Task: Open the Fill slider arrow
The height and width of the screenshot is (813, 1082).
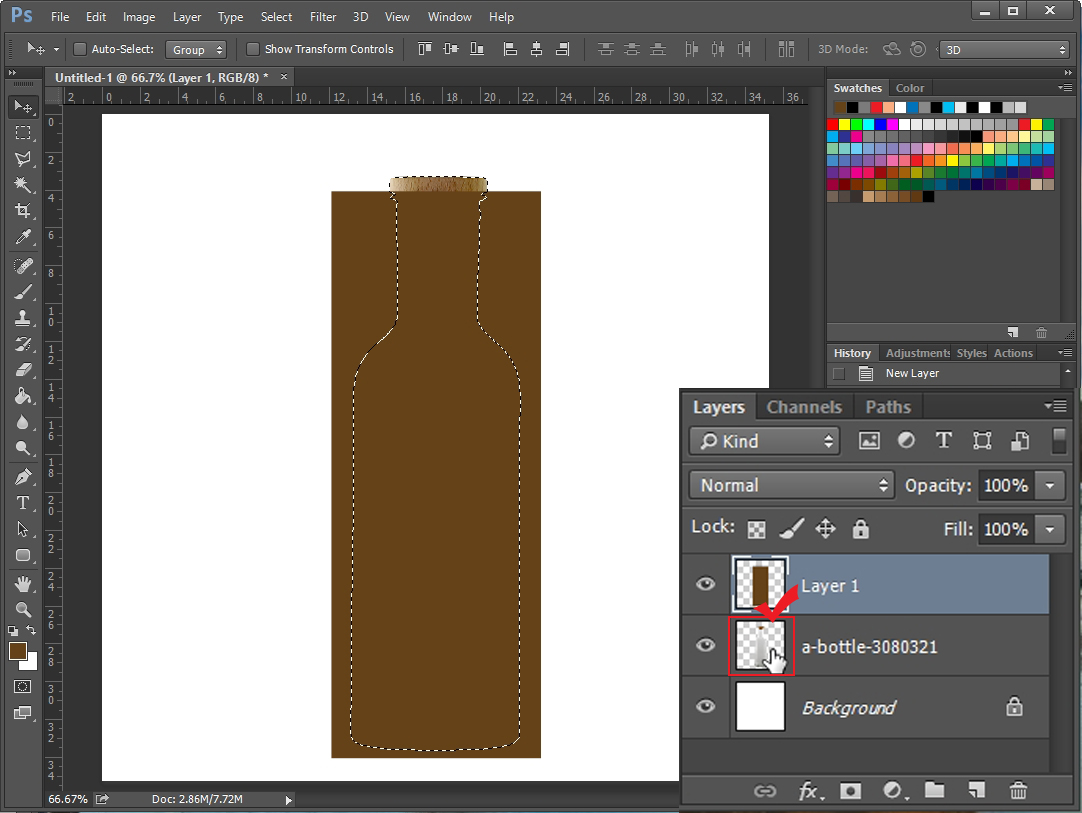Action: [1050, 529]
